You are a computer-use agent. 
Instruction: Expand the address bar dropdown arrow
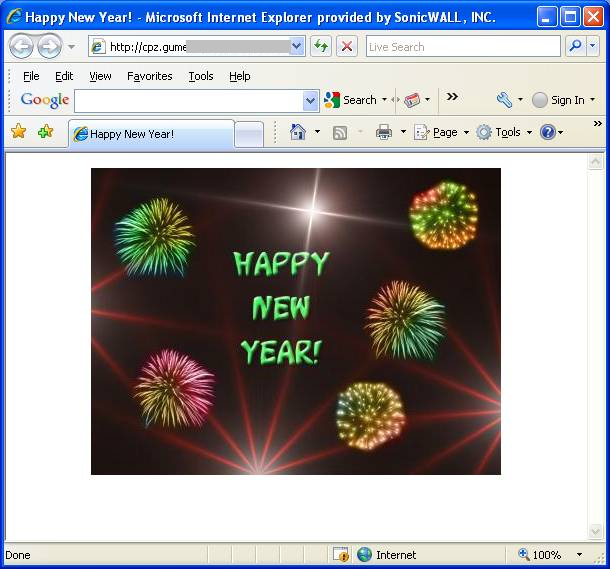[x=297, y=47]
